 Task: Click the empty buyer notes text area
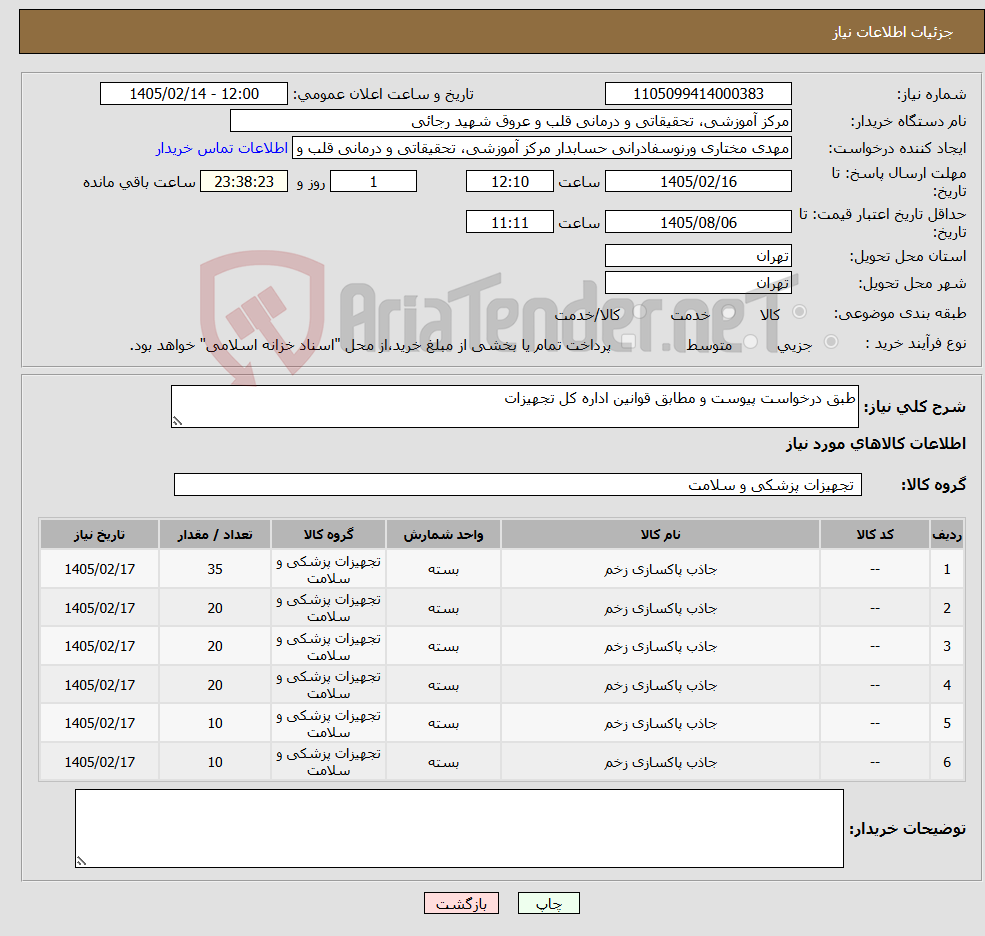point(459,829)
